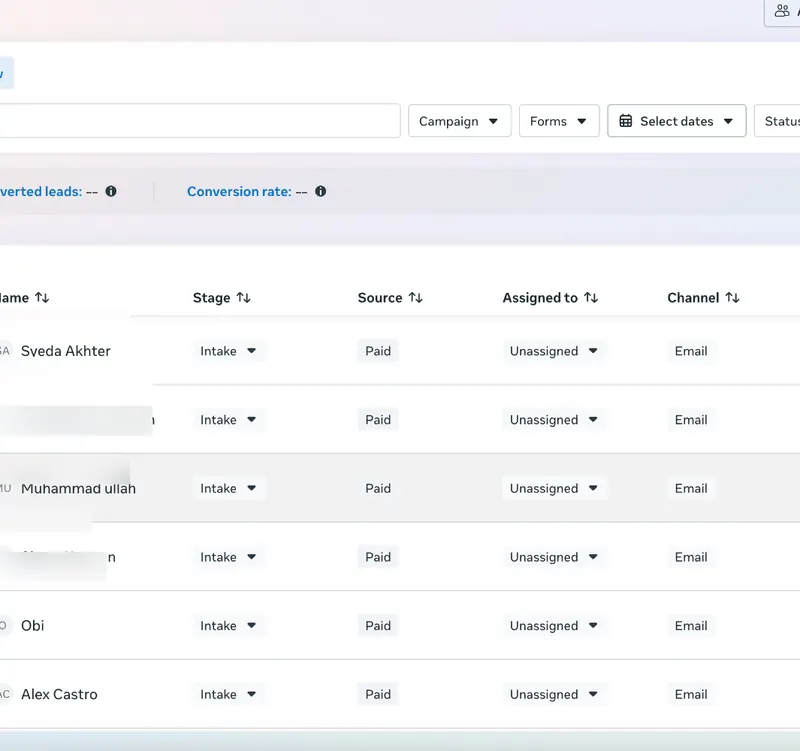Open lead Sveda Akhter

click(66, 351)
